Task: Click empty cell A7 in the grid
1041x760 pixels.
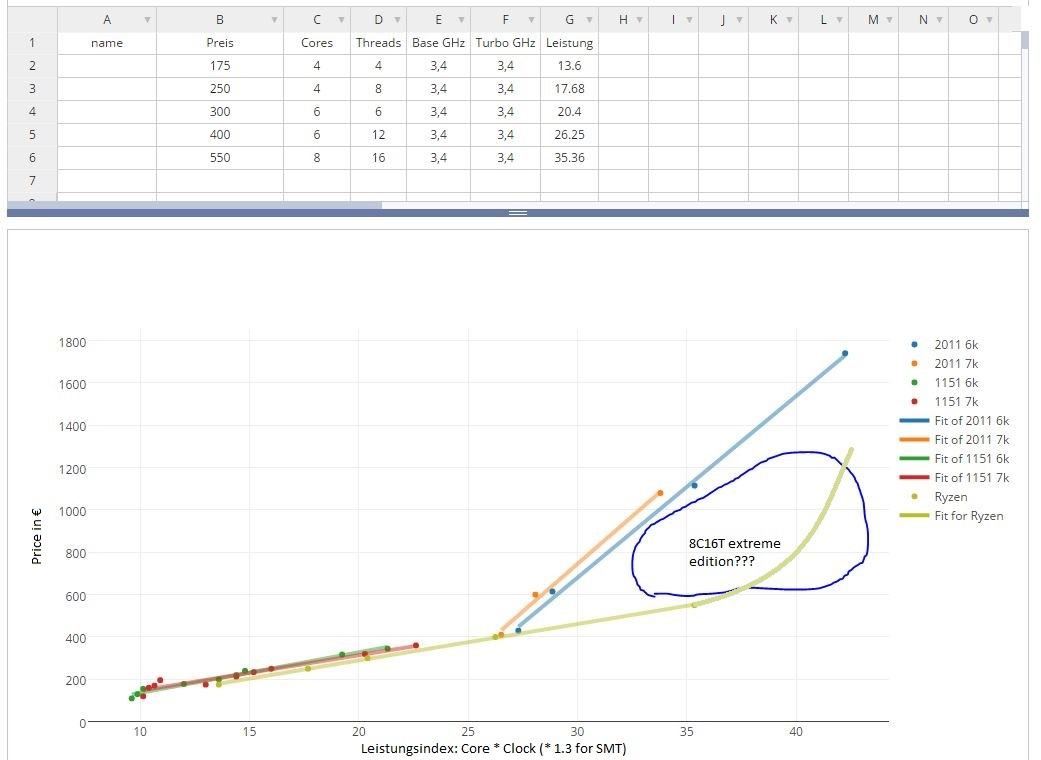Action: click(x=107, y=181)
